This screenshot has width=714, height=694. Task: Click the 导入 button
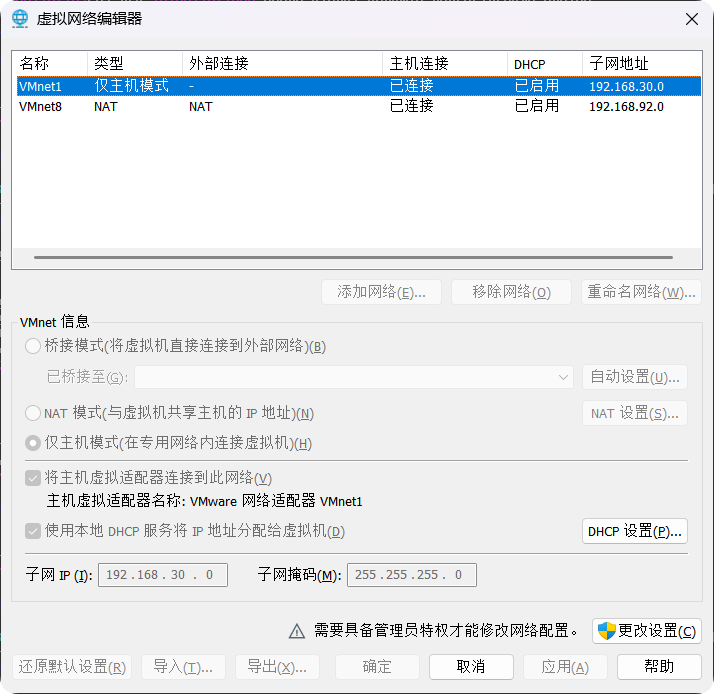click(x=183, y=667)
